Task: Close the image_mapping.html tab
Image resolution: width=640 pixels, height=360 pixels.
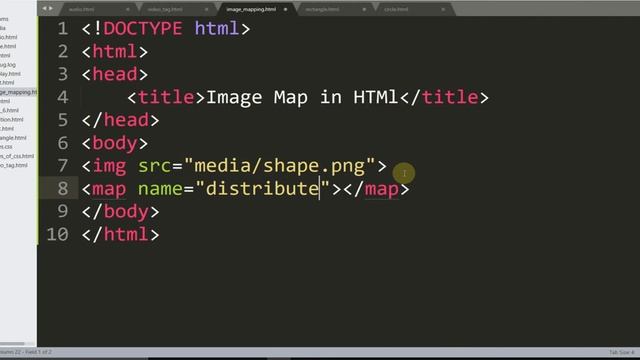Action: coord(285,9)
